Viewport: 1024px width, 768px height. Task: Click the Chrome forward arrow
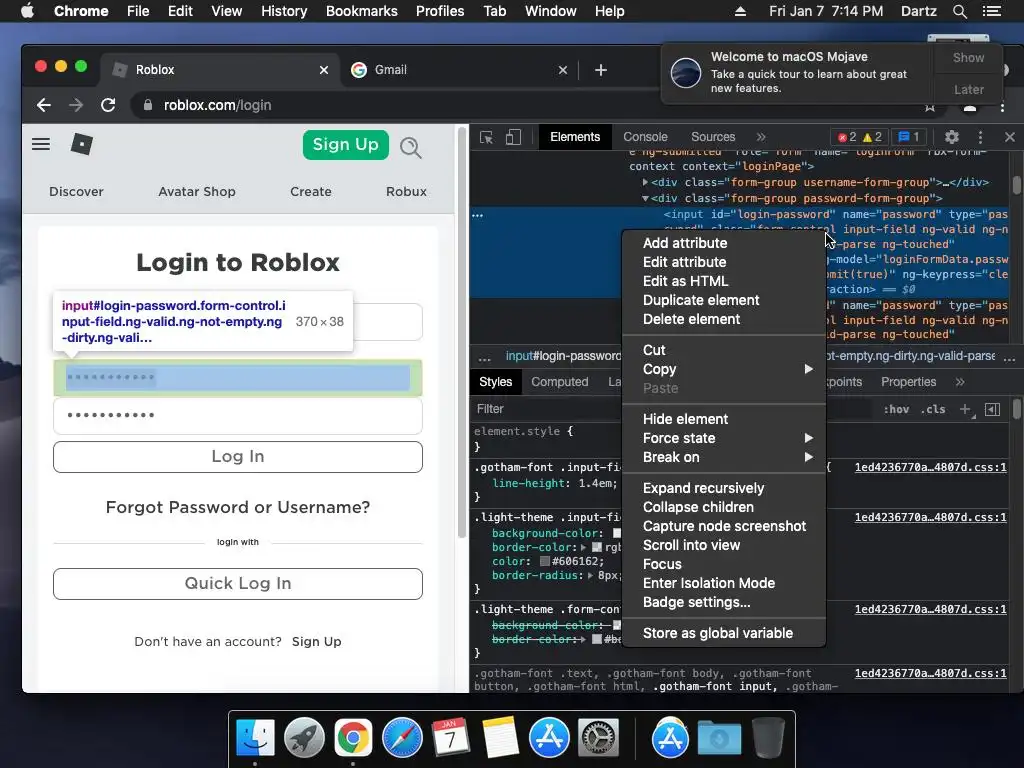click(x=76, y=105)
